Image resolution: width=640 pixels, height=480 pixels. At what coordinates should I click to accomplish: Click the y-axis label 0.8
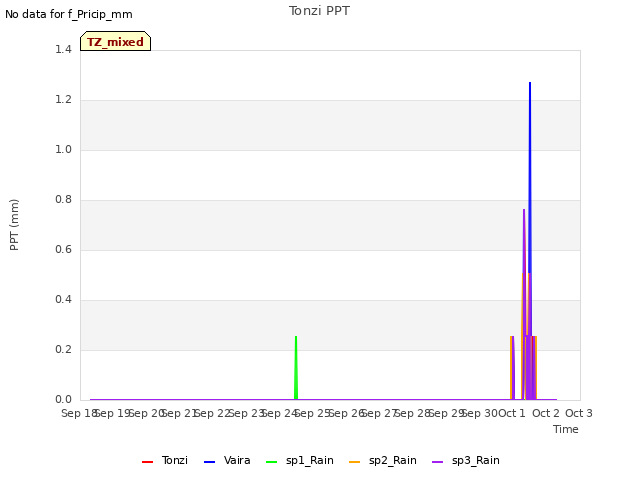(63, 200)
